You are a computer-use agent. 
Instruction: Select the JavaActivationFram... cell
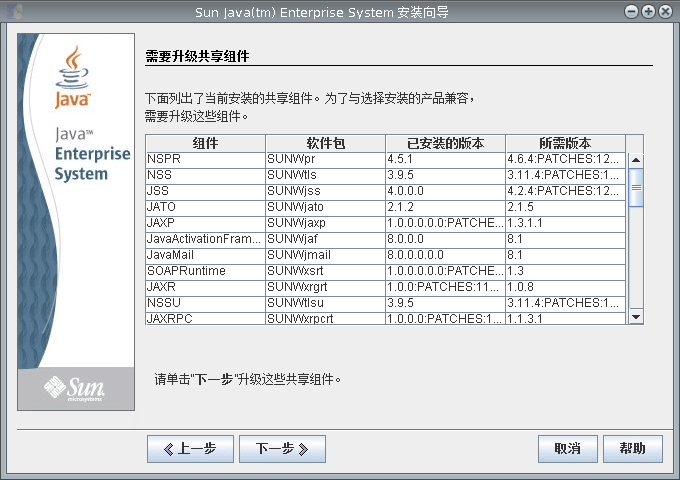point(206,239)
